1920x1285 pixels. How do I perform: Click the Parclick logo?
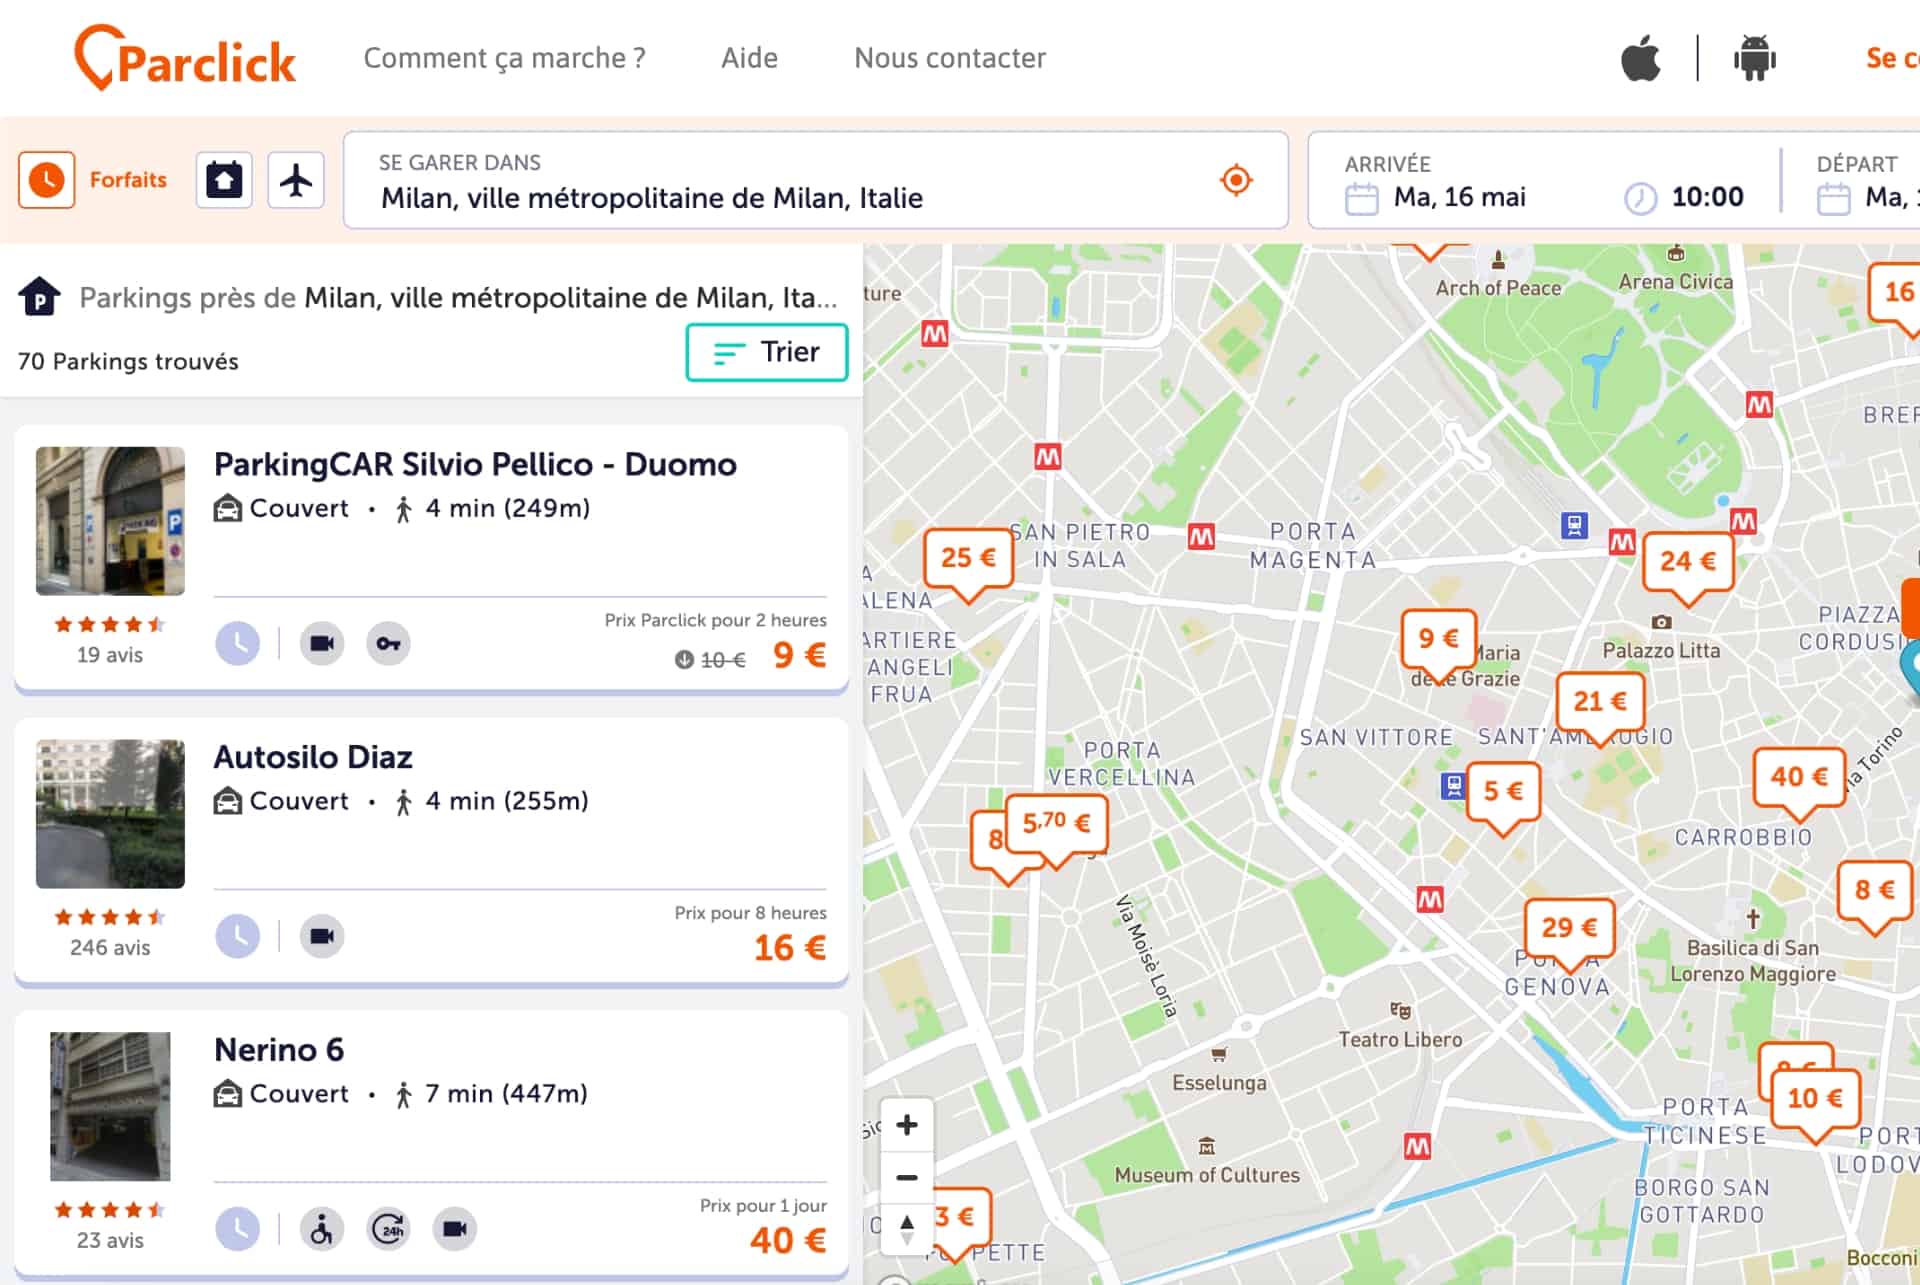tap(185, 58)
